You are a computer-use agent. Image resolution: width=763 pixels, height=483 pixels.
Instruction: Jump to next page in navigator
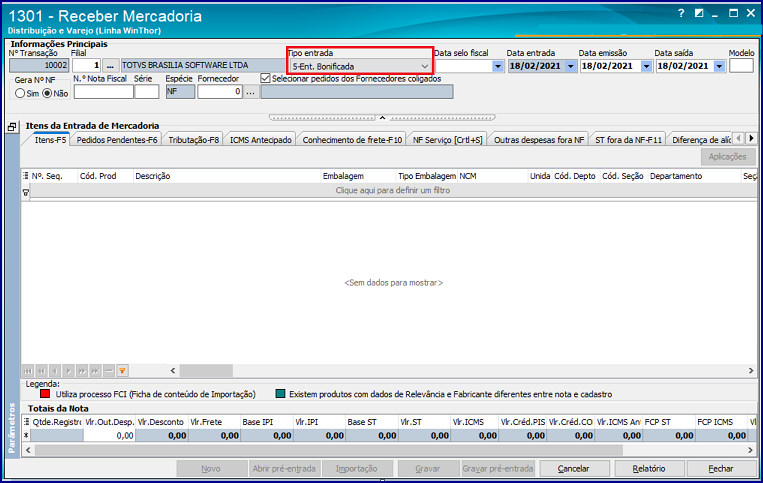tap(82, 371)
